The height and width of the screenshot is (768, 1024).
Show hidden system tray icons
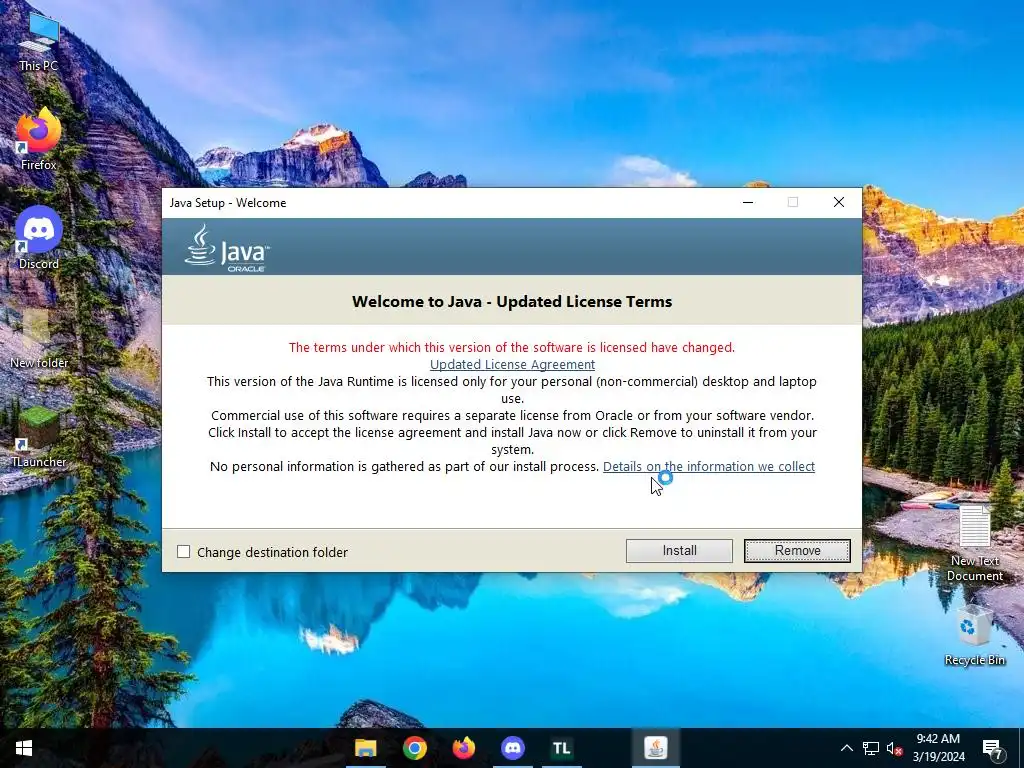tap(846, 748)
